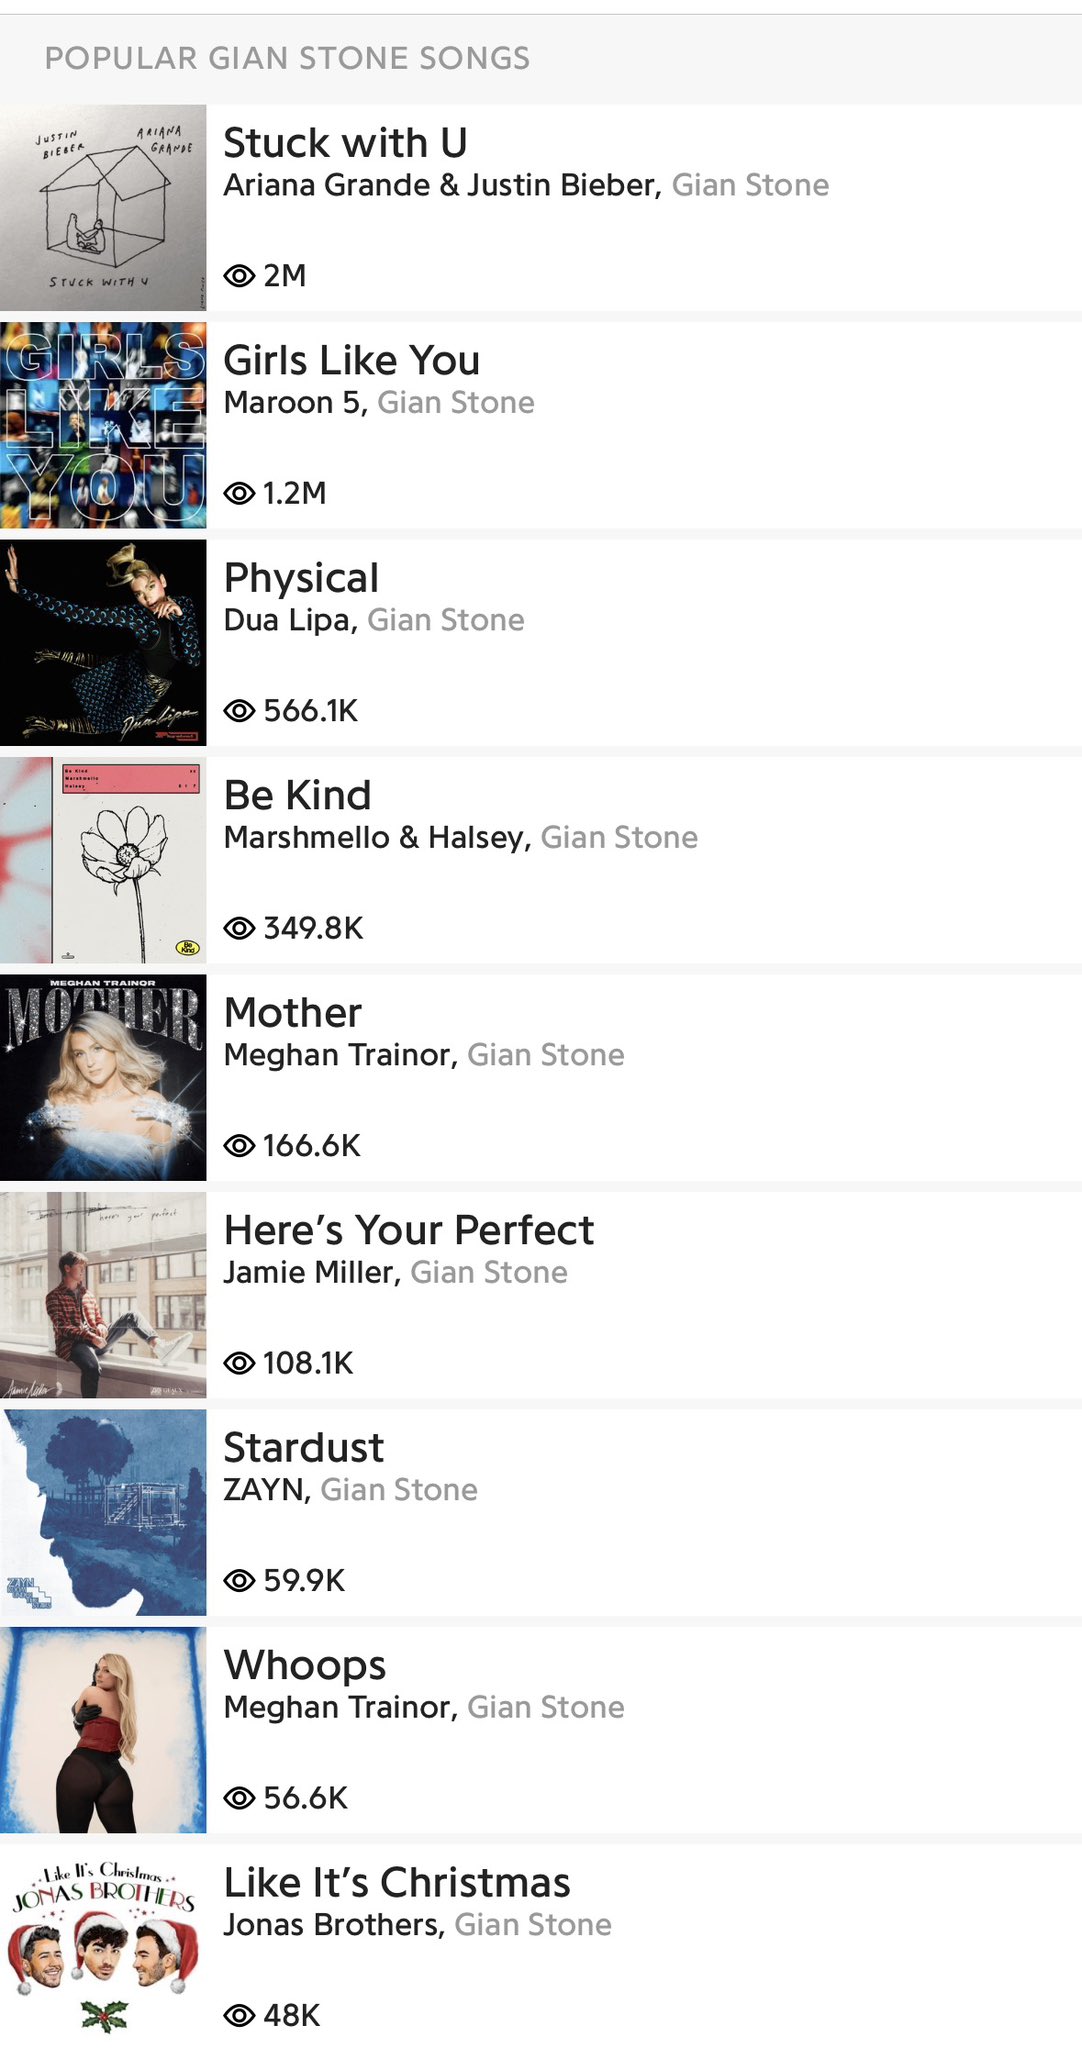The height and width of the screenshot is (2048, 1082).
Task: Open the Girls Like You title link
Action: tap(351, 360)
